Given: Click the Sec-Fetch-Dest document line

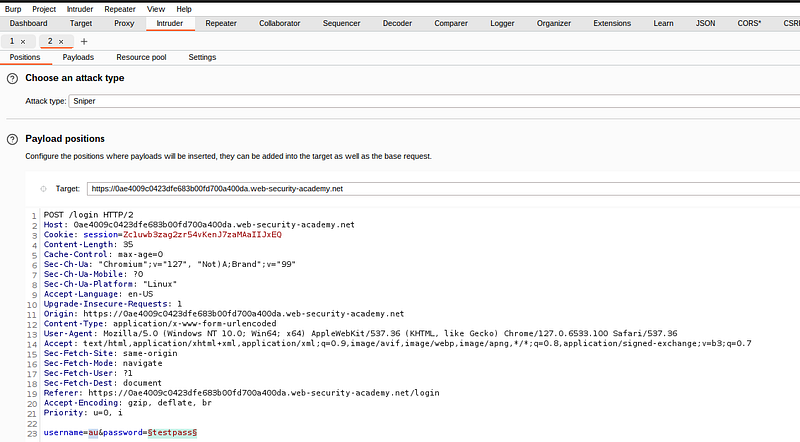Looking at the screenshot, I should 103,383.
